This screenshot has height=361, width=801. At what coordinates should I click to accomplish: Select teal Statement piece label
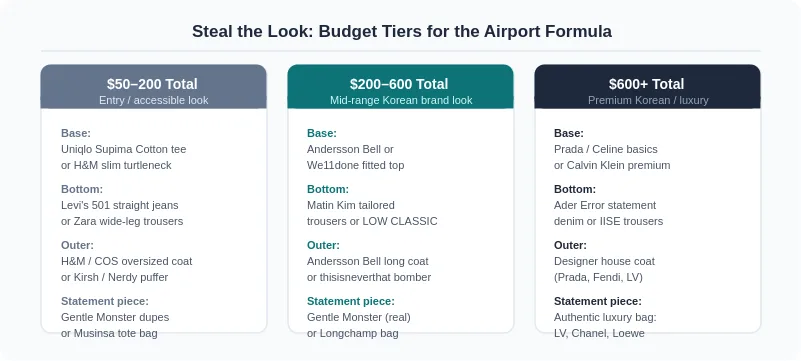pyautogui.click(x=351, y=301)
